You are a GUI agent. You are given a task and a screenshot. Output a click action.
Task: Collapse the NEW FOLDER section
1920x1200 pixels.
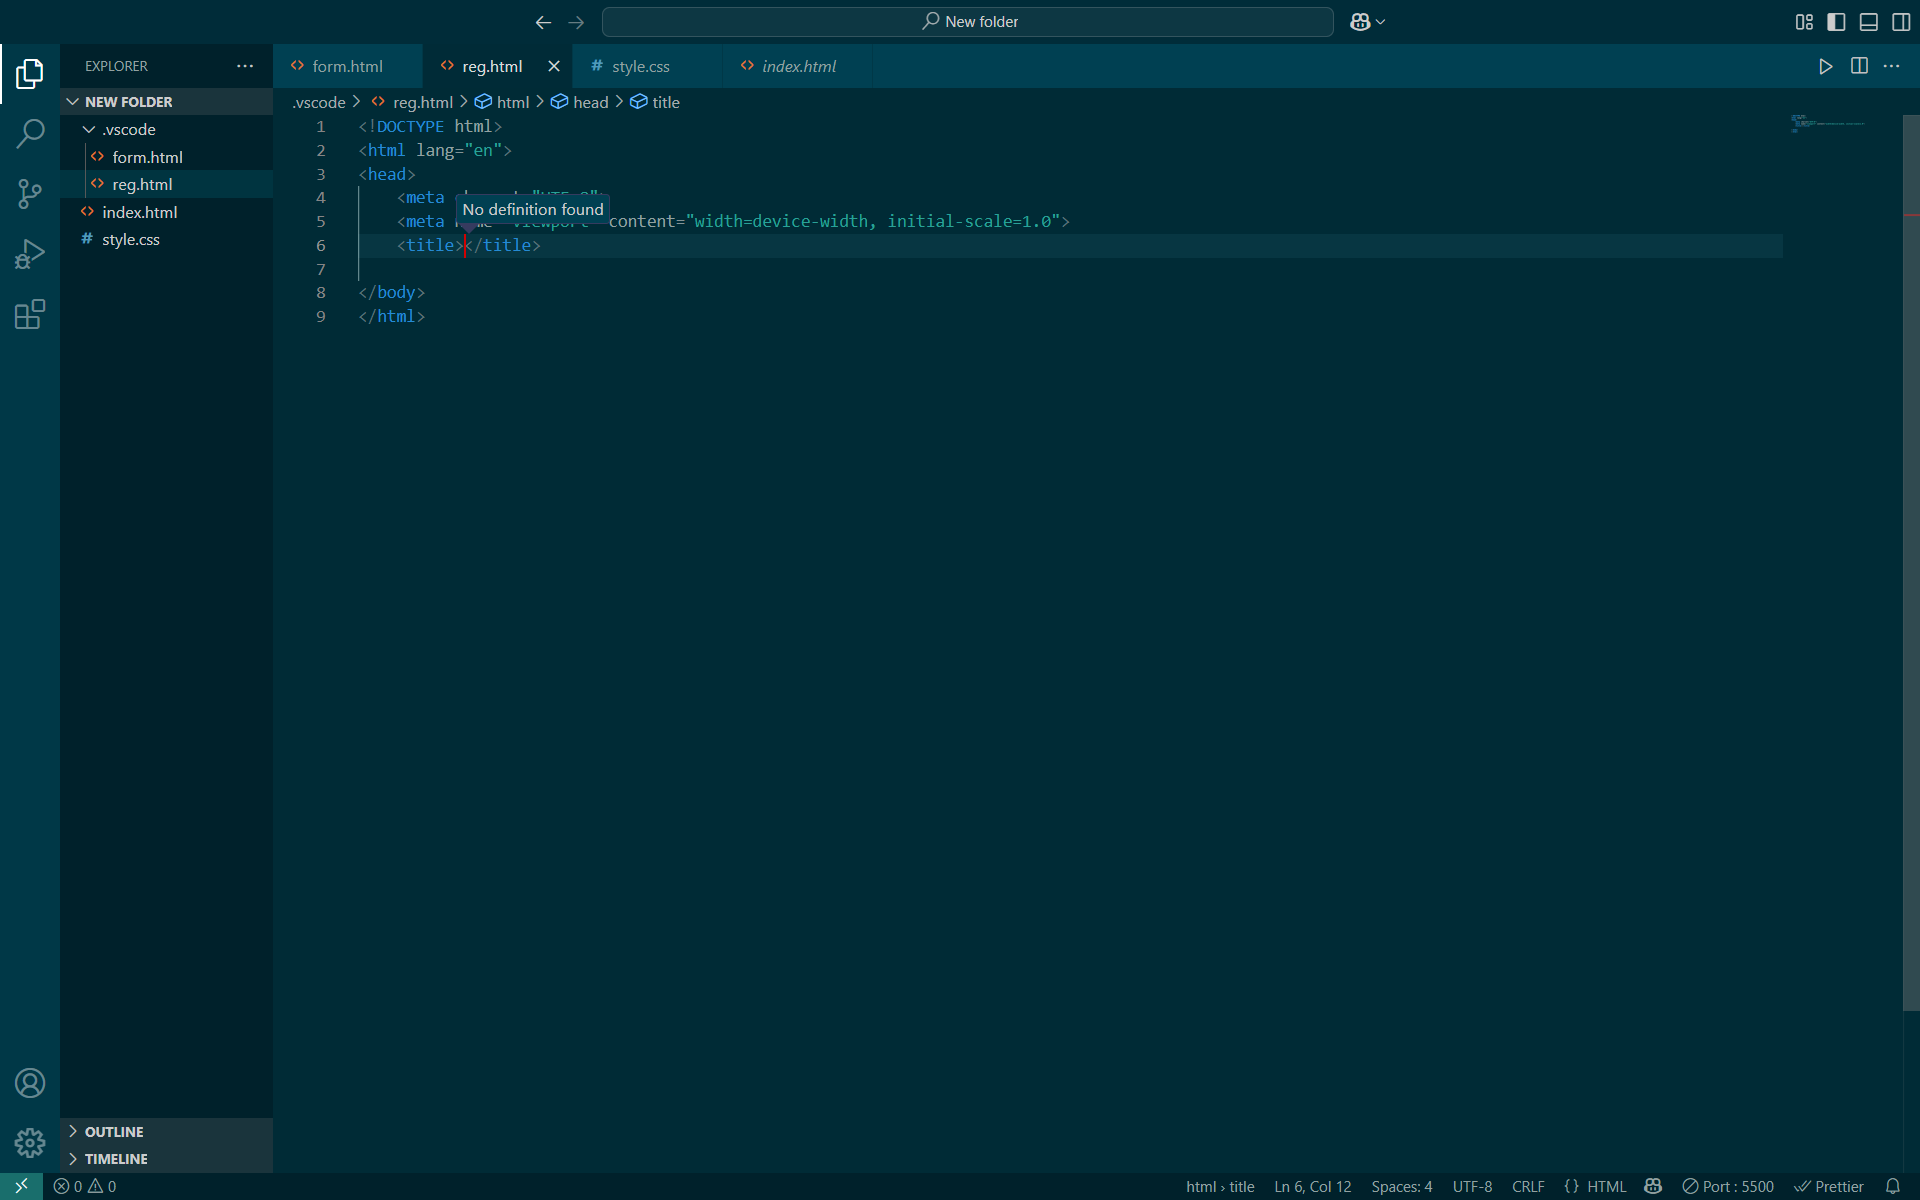coord(166,102)
